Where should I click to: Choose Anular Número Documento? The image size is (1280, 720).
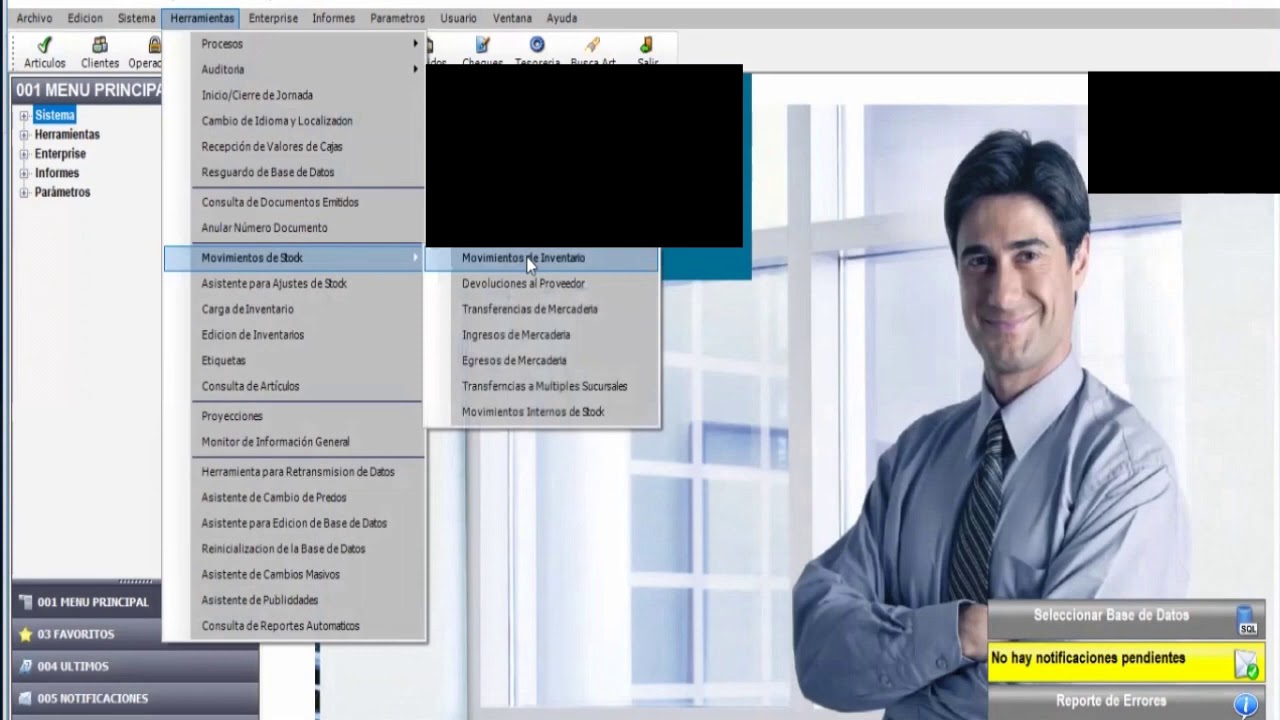(x=295, y=228)
